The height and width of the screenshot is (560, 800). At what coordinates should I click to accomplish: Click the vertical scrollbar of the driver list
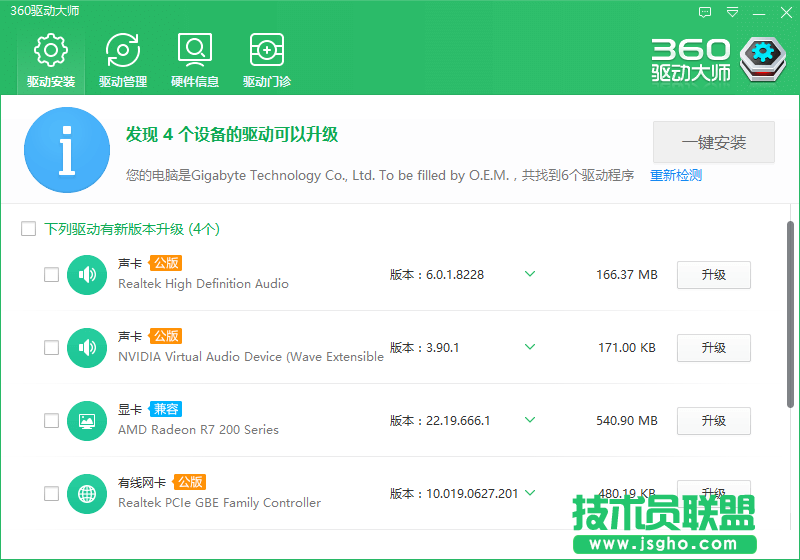click(790, 314)
